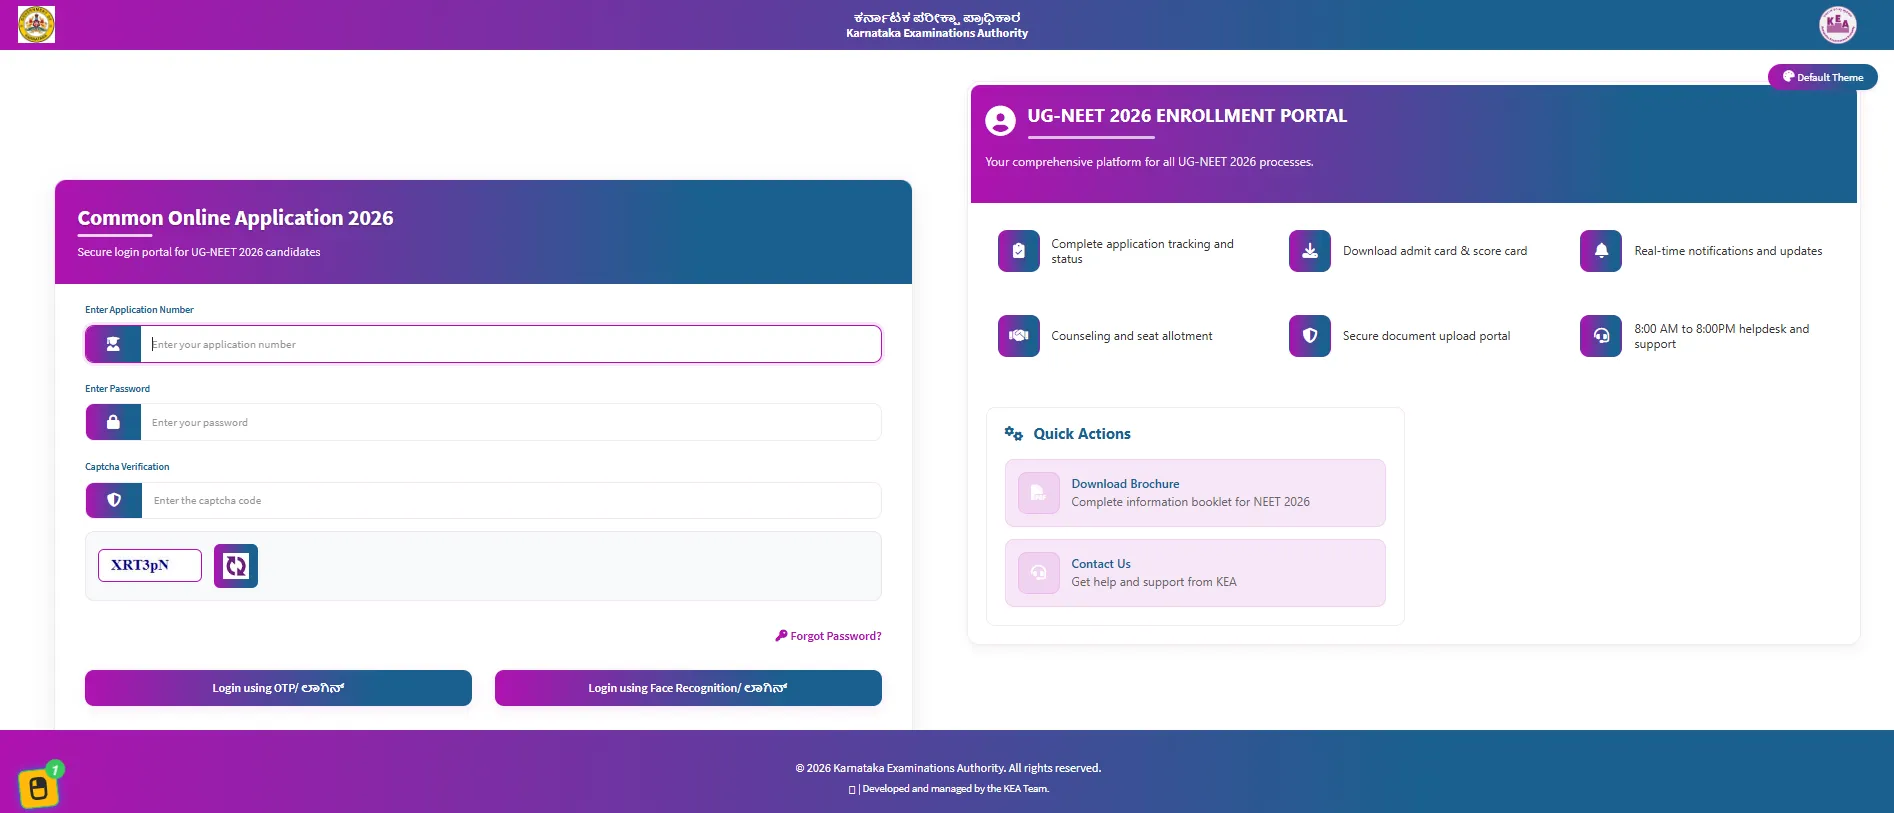Click the XRT3pN captcha image
Screen dimensions: 1894x813
click(150, 565)
